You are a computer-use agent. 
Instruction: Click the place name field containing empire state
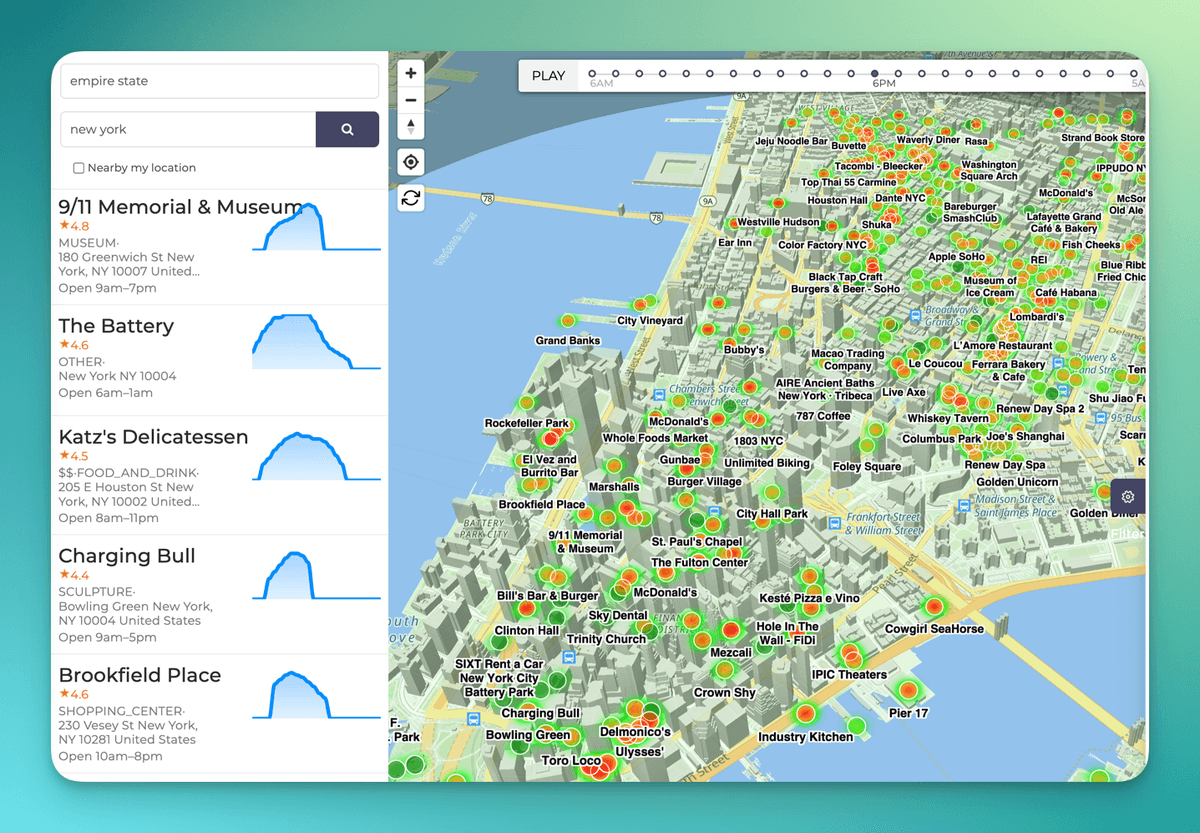pos(219,81)
